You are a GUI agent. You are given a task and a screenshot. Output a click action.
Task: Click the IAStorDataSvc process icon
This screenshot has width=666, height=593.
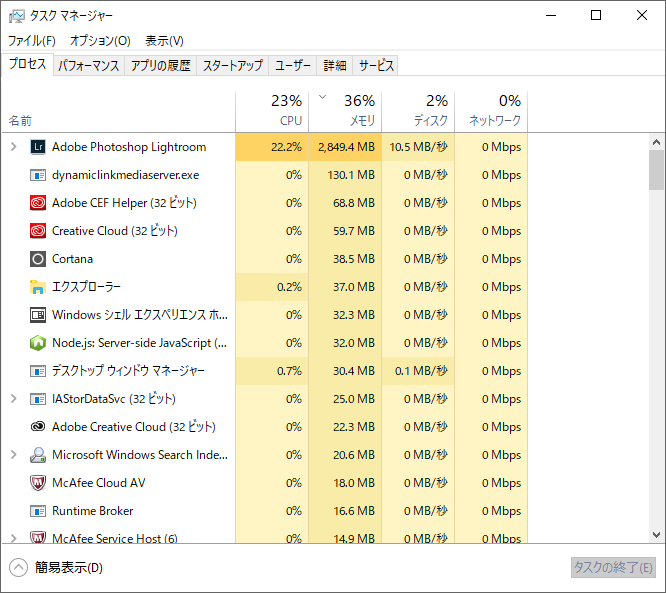38,399
